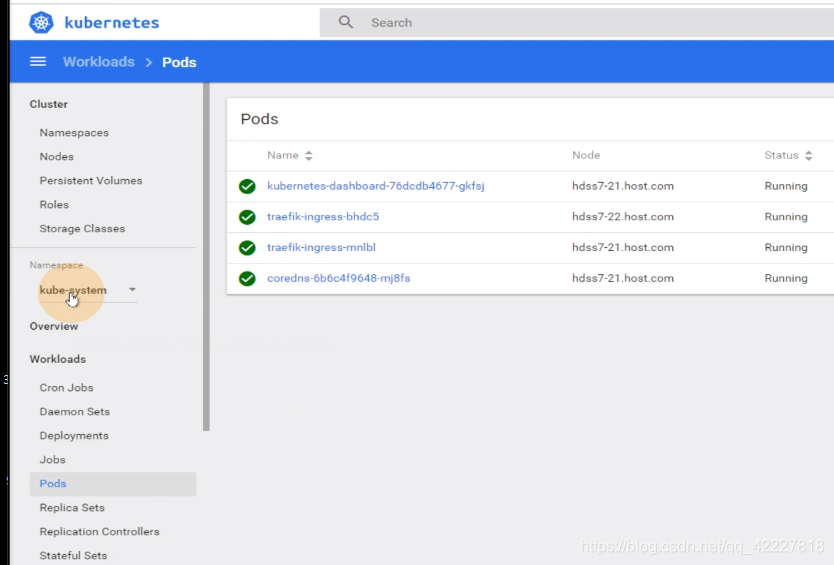Click green status check for kubernetes-dashboard pod
This screenshot has width=834, height=565.
coord(247,186)
